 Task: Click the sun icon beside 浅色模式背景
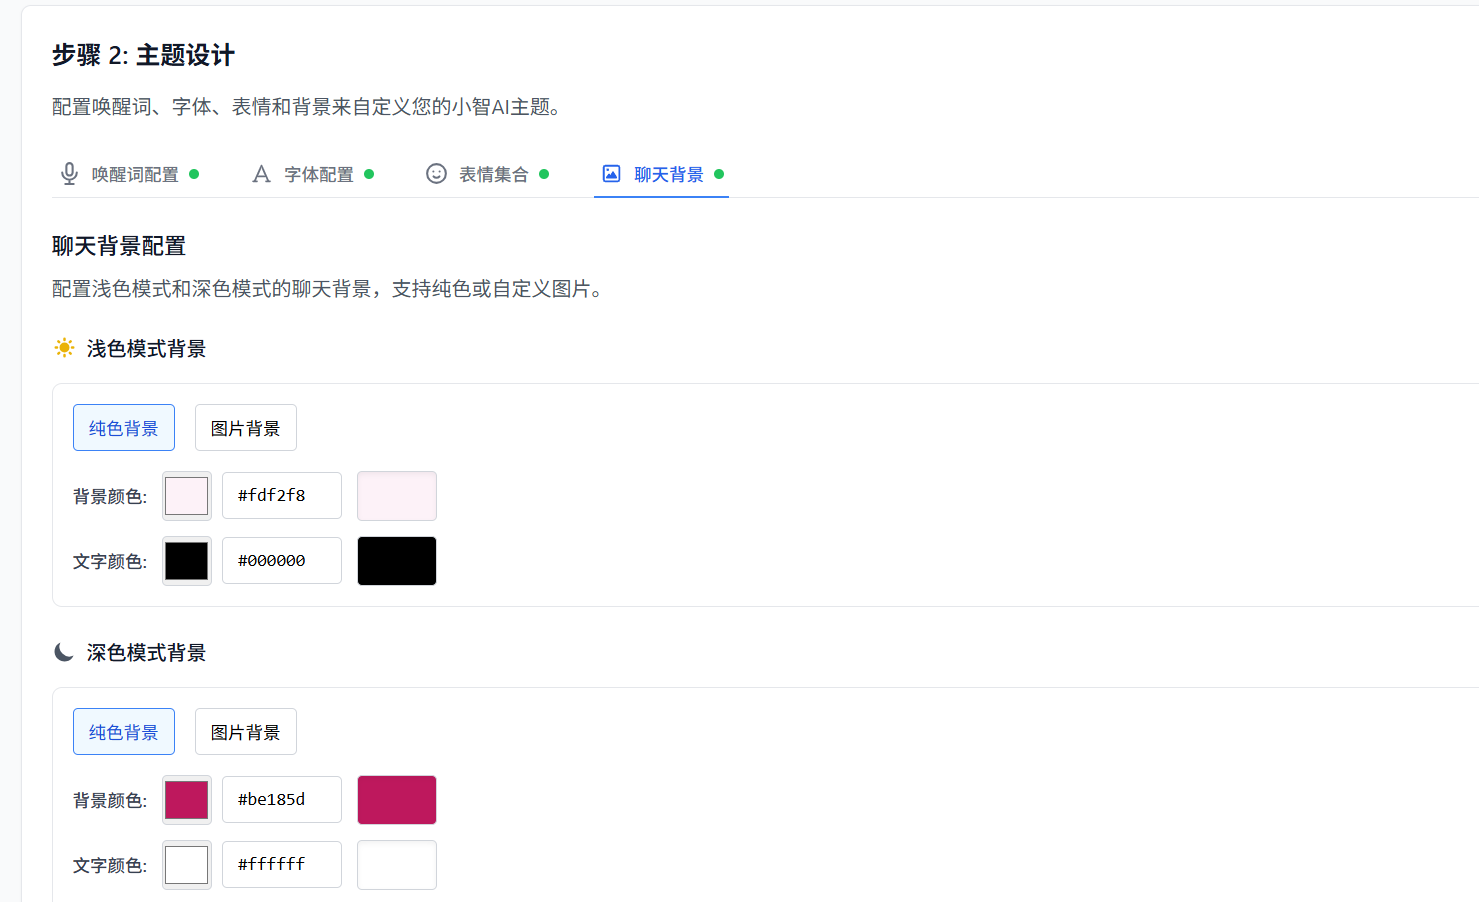coord(64,348)
